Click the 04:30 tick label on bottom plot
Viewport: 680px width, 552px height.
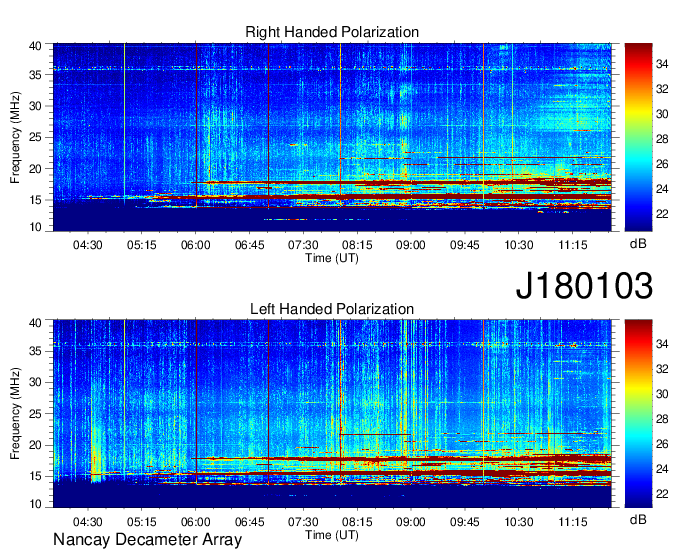click(88, 522)
